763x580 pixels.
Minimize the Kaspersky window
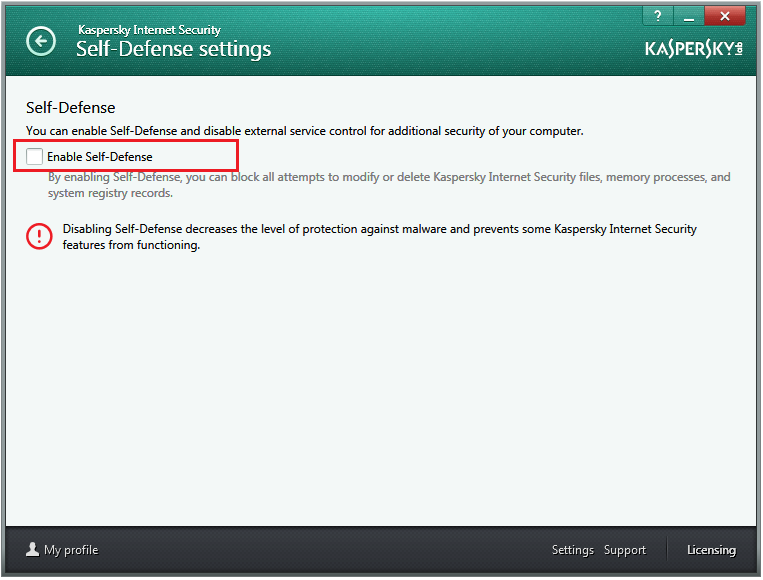689,16
